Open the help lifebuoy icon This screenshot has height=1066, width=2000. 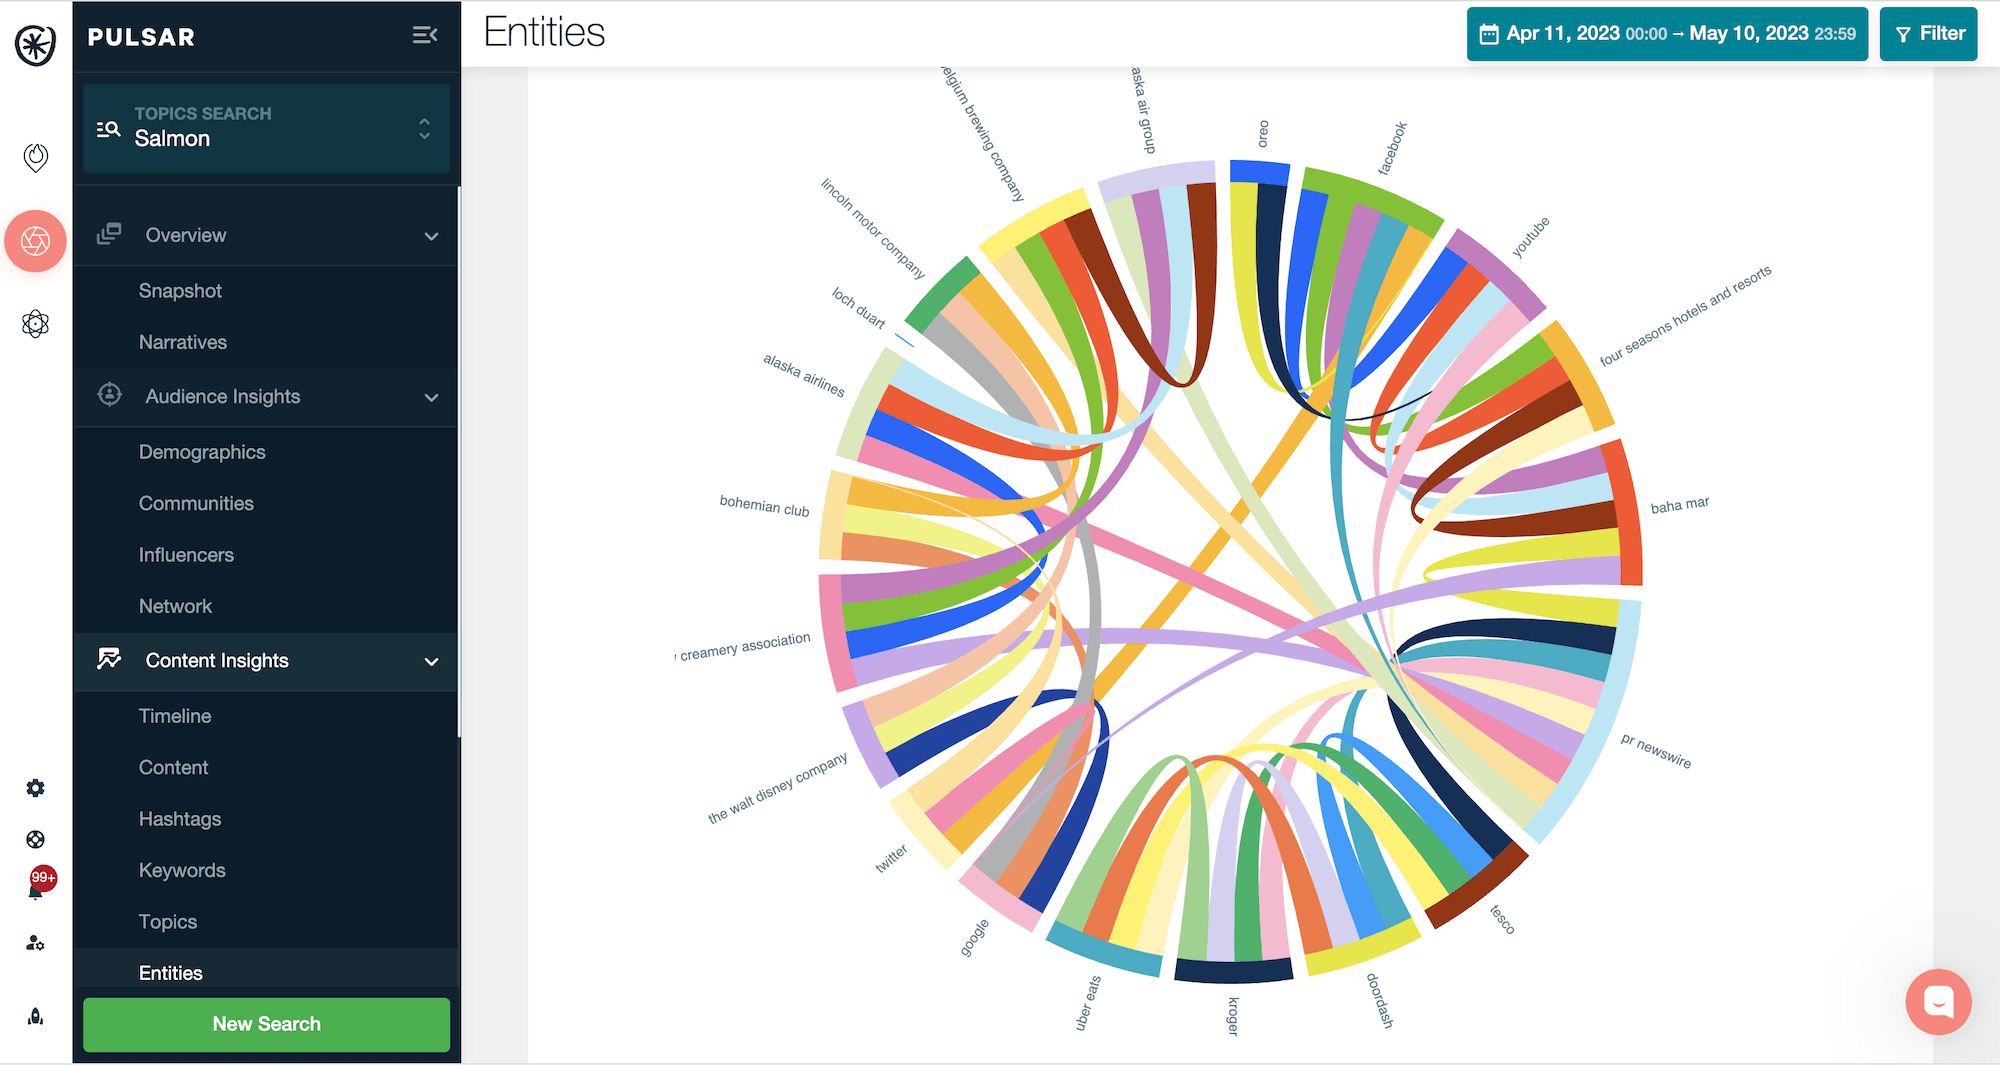36,840
